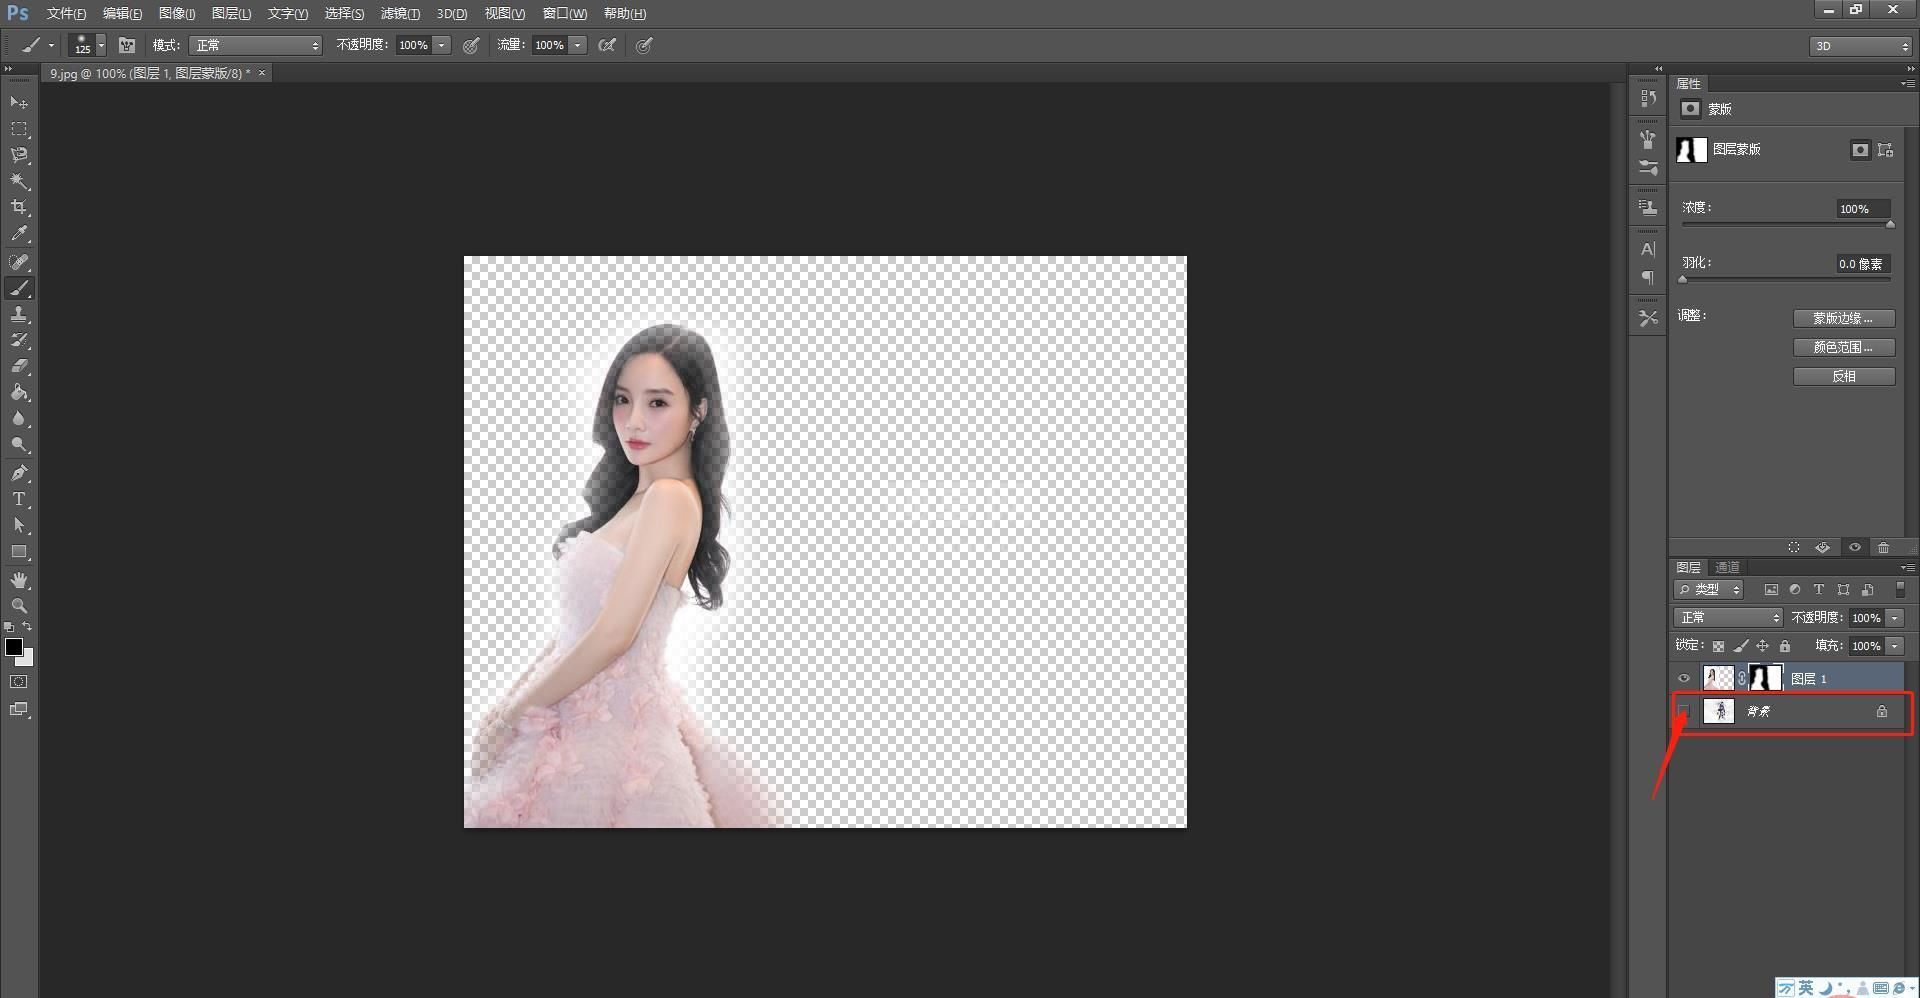Open tool preset picker arrow

(51, 45)
